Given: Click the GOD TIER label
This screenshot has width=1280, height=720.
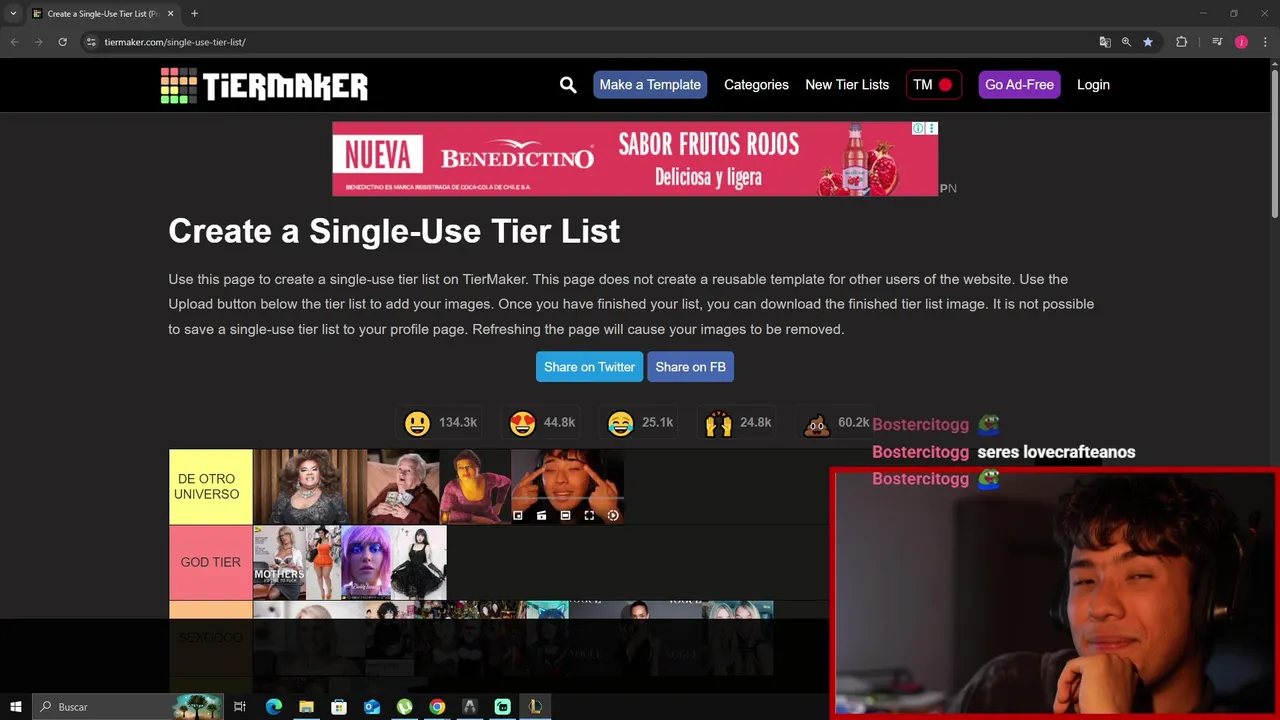Looking at the screenshot, I should (210, 562).
